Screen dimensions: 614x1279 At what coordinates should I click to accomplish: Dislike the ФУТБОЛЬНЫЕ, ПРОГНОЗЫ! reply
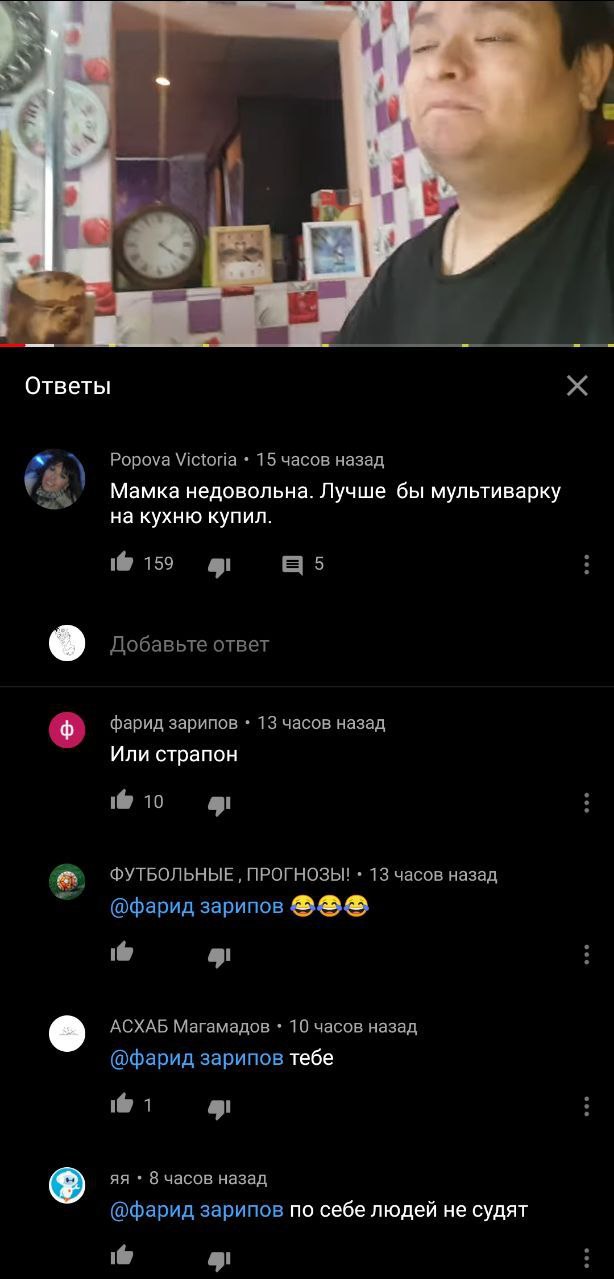[x=219, y=956]
